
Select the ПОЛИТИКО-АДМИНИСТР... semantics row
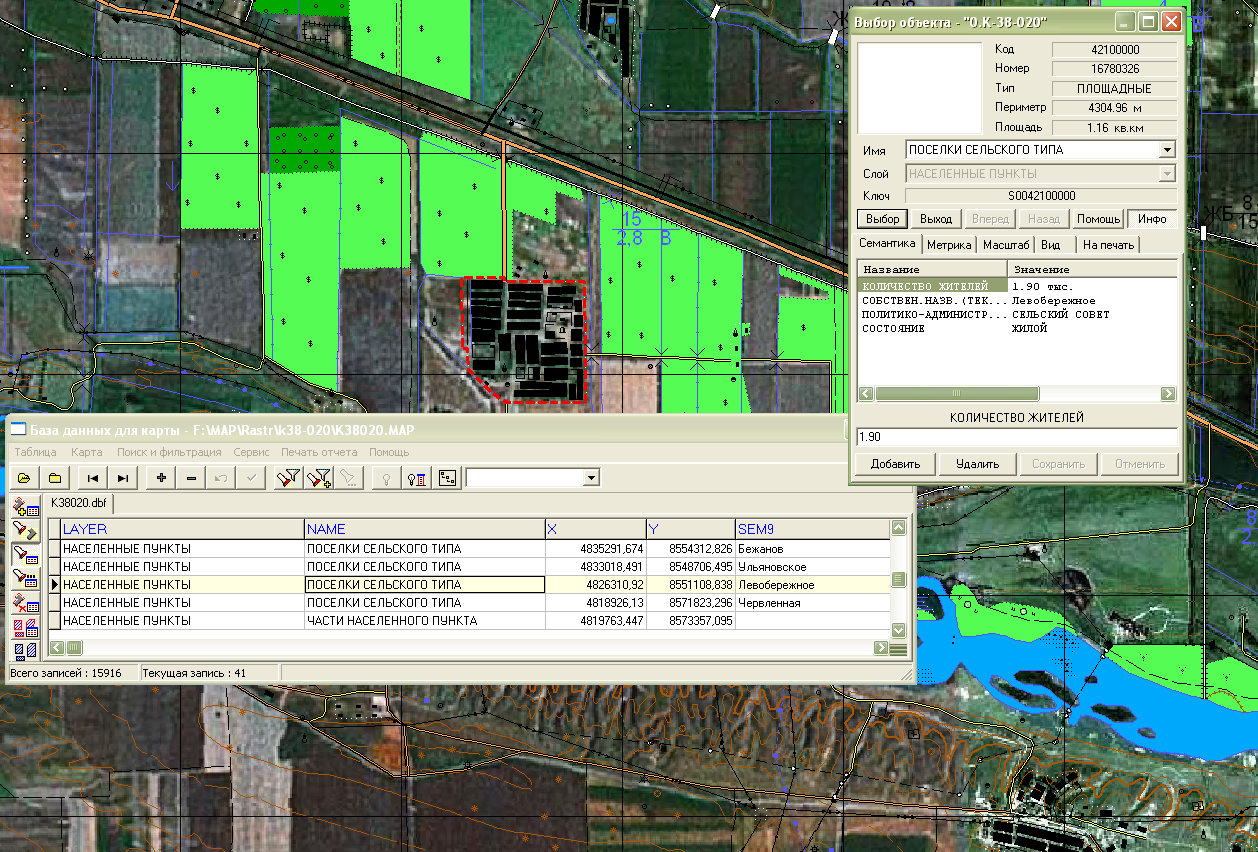(x=1017, y=314)
